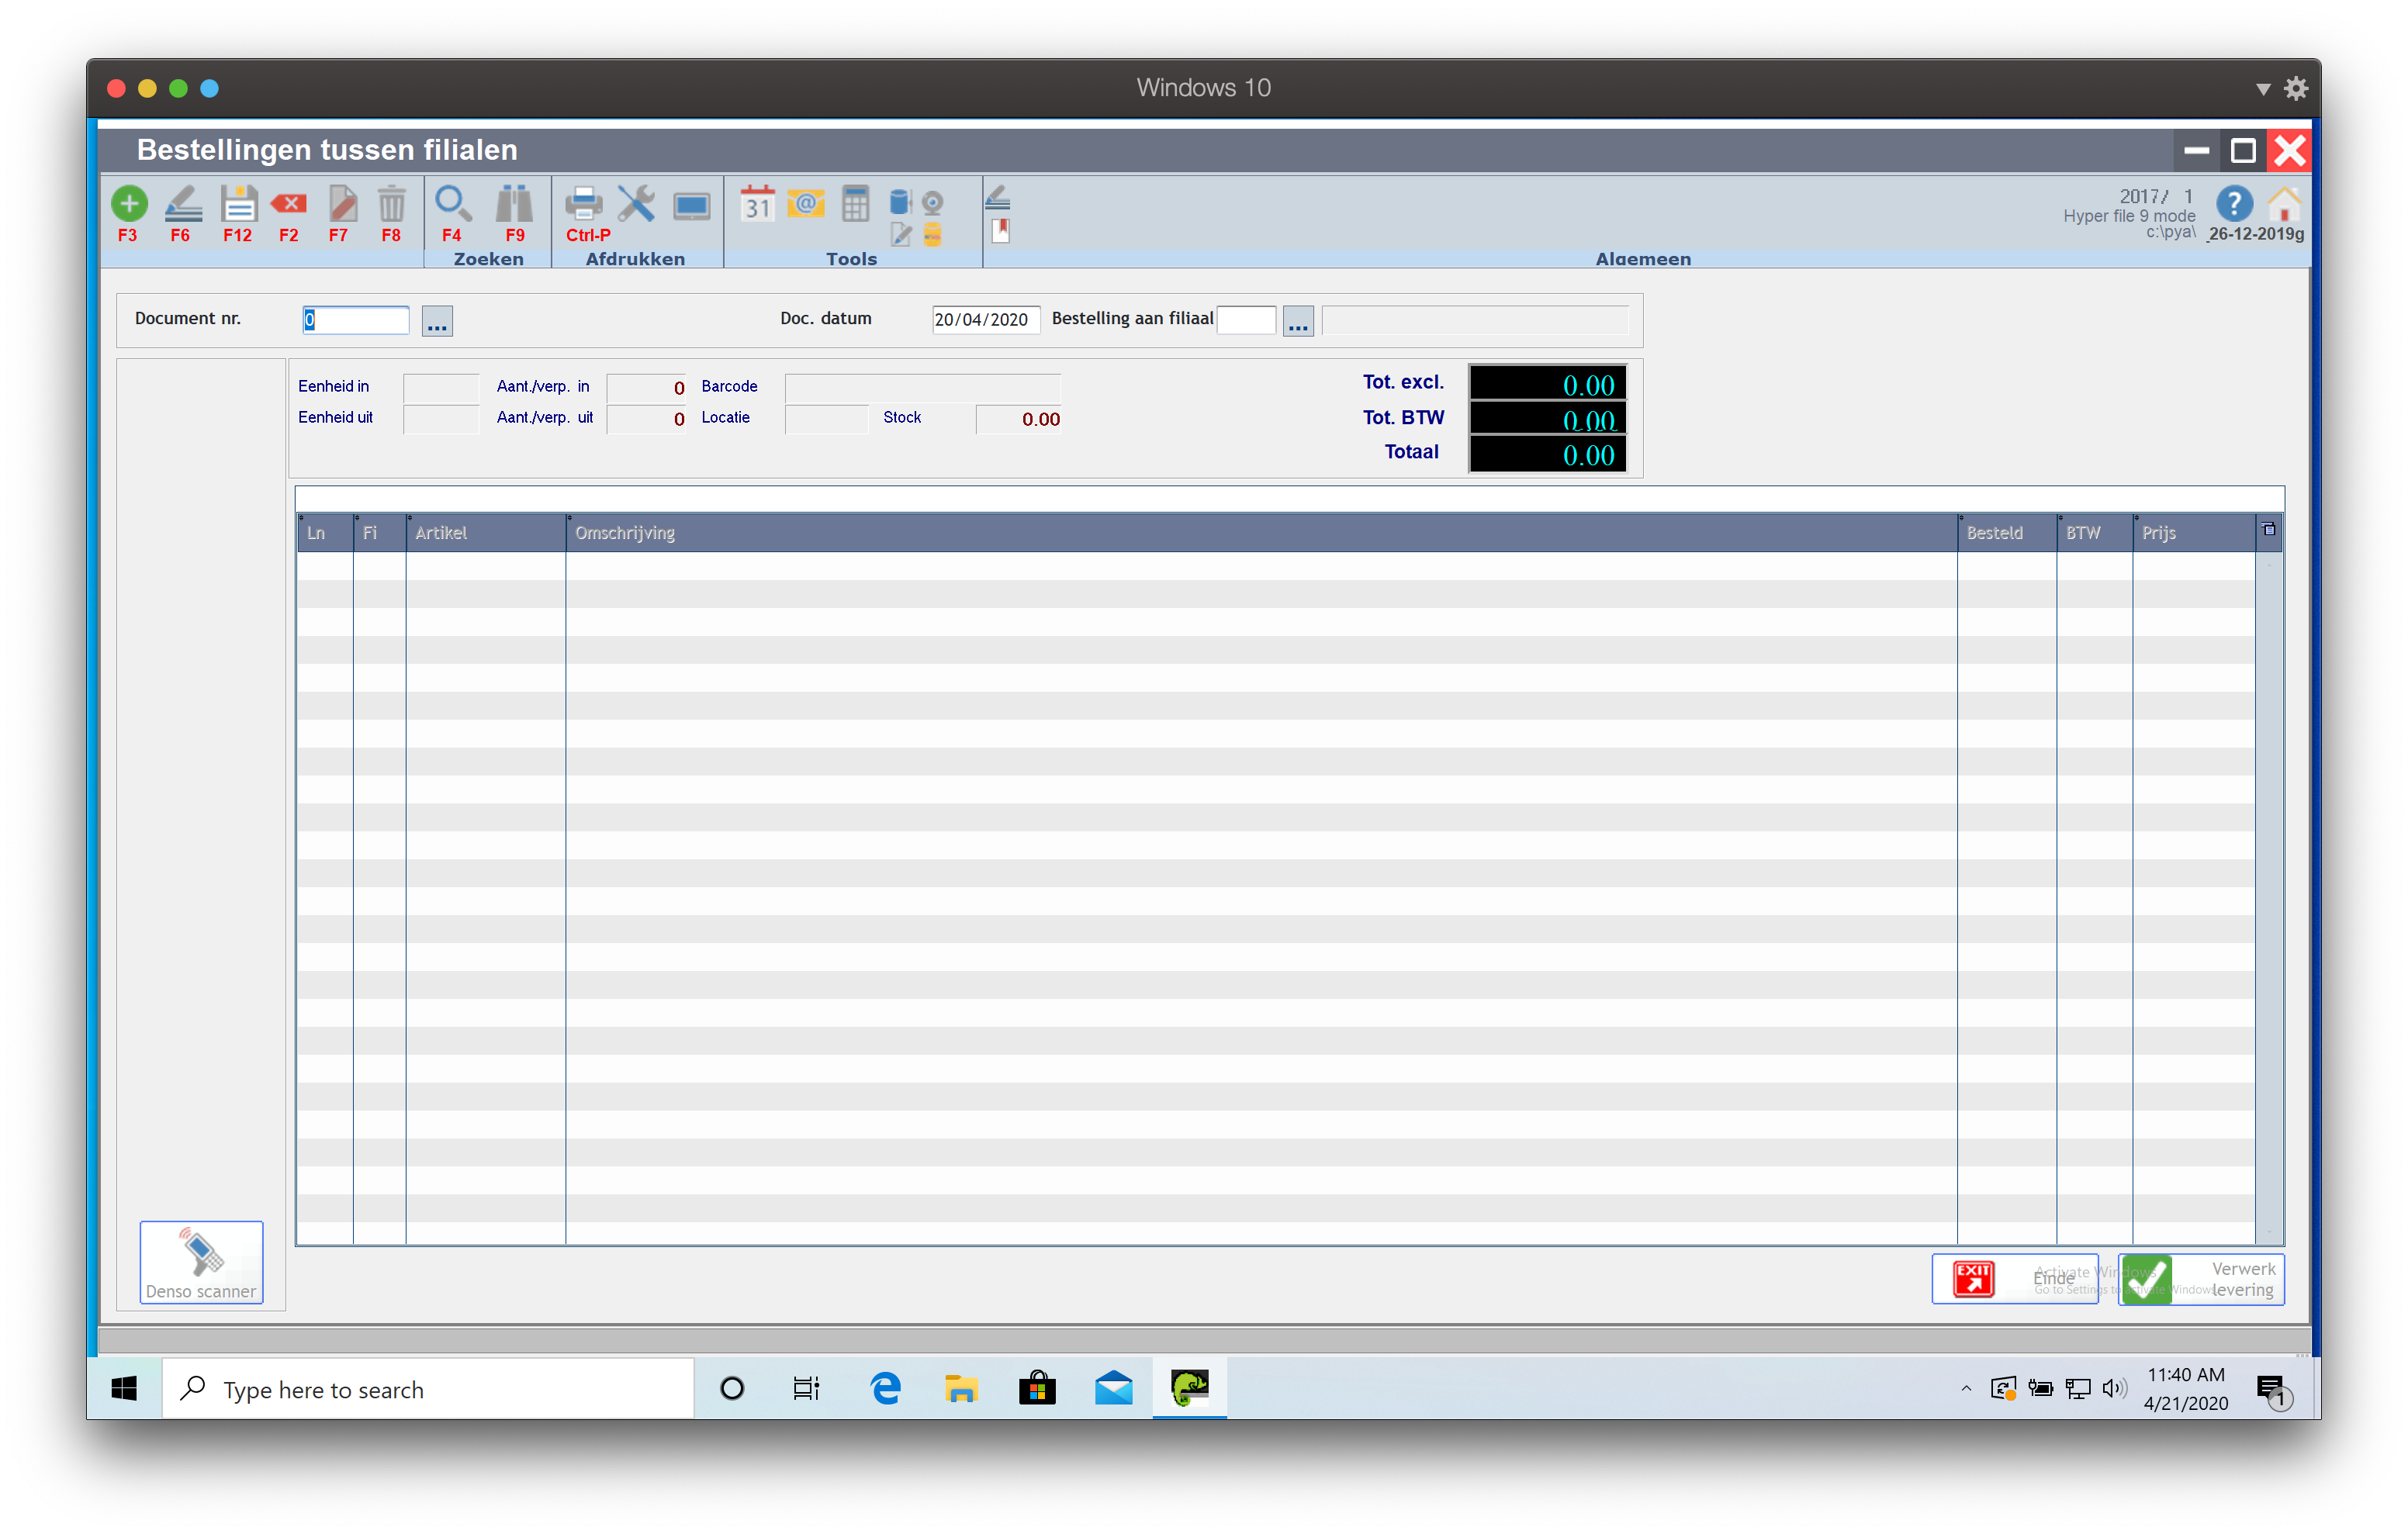Screen dimensions: 2408x1534
Task: Open lookup button next to Document nr.
Action: click(x=437, y=321)
